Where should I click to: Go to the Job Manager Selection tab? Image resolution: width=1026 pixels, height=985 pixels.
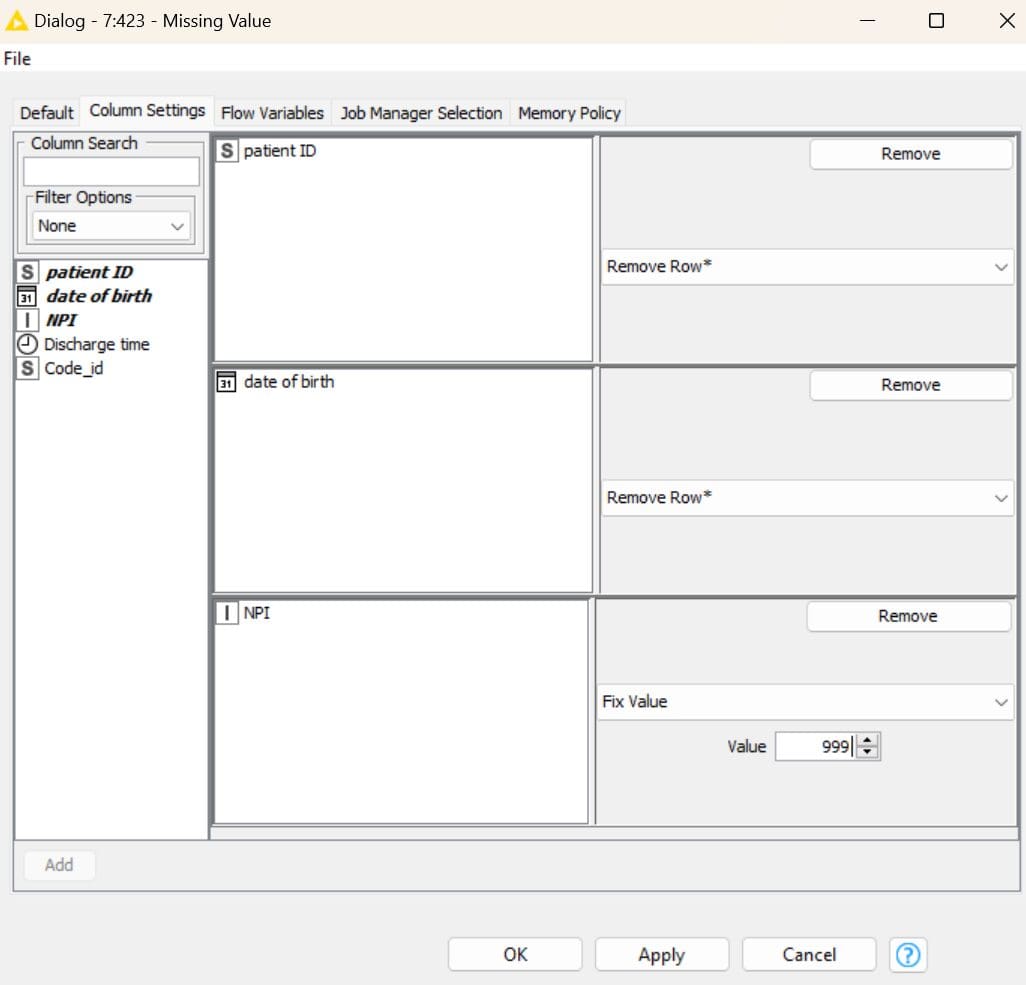click(x=421, y=113)
